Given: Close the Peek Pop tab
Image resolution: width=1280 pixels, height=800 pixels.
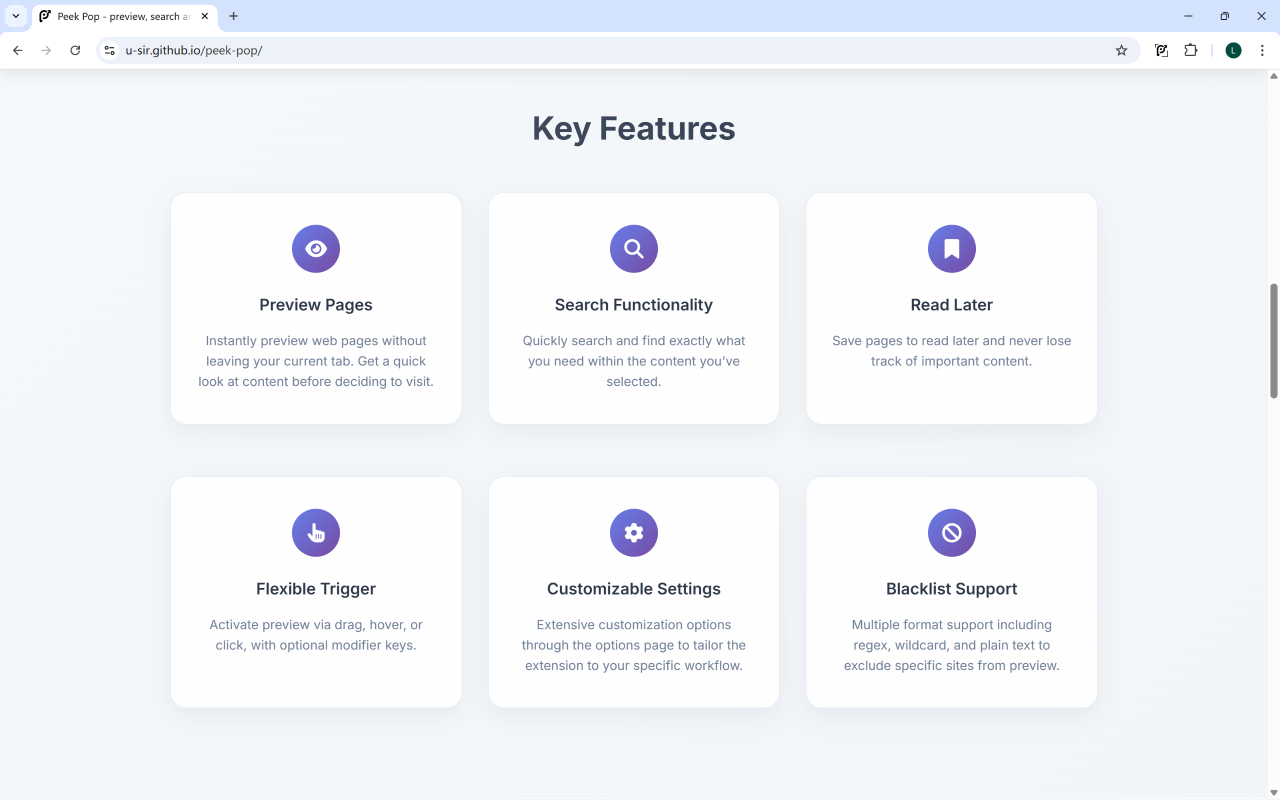Looking at the screenshot, I should coord(205,16).
